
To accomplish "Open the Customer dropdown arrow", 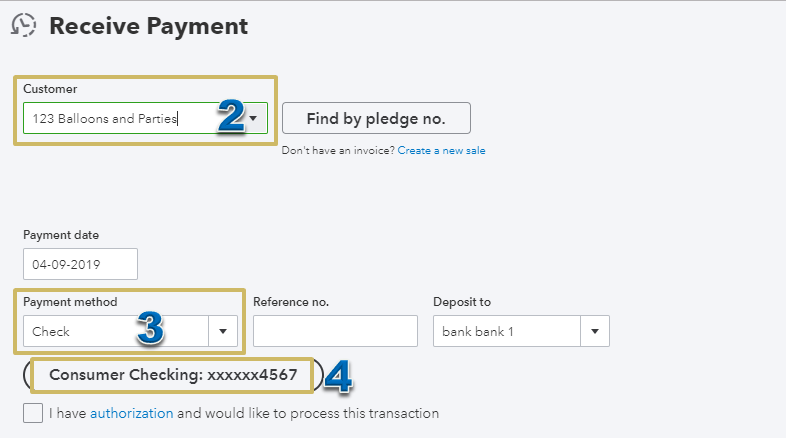I will (254, 118).
